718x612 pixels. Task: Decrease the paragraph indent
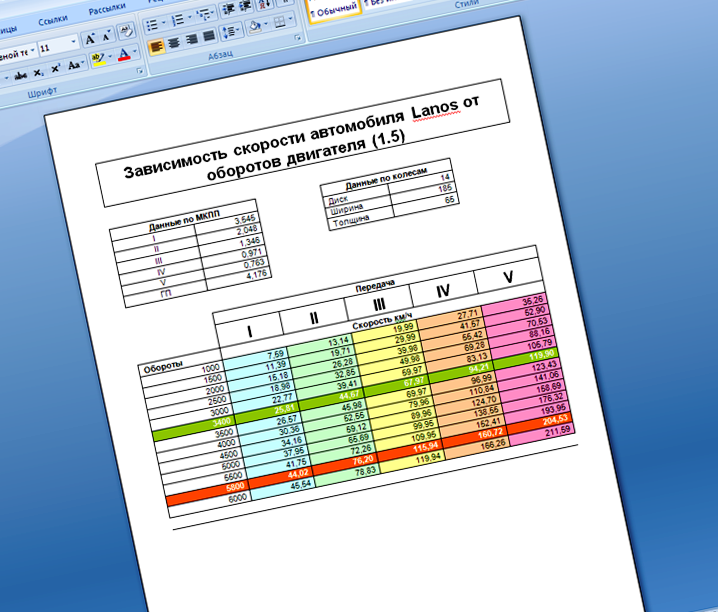228,9
